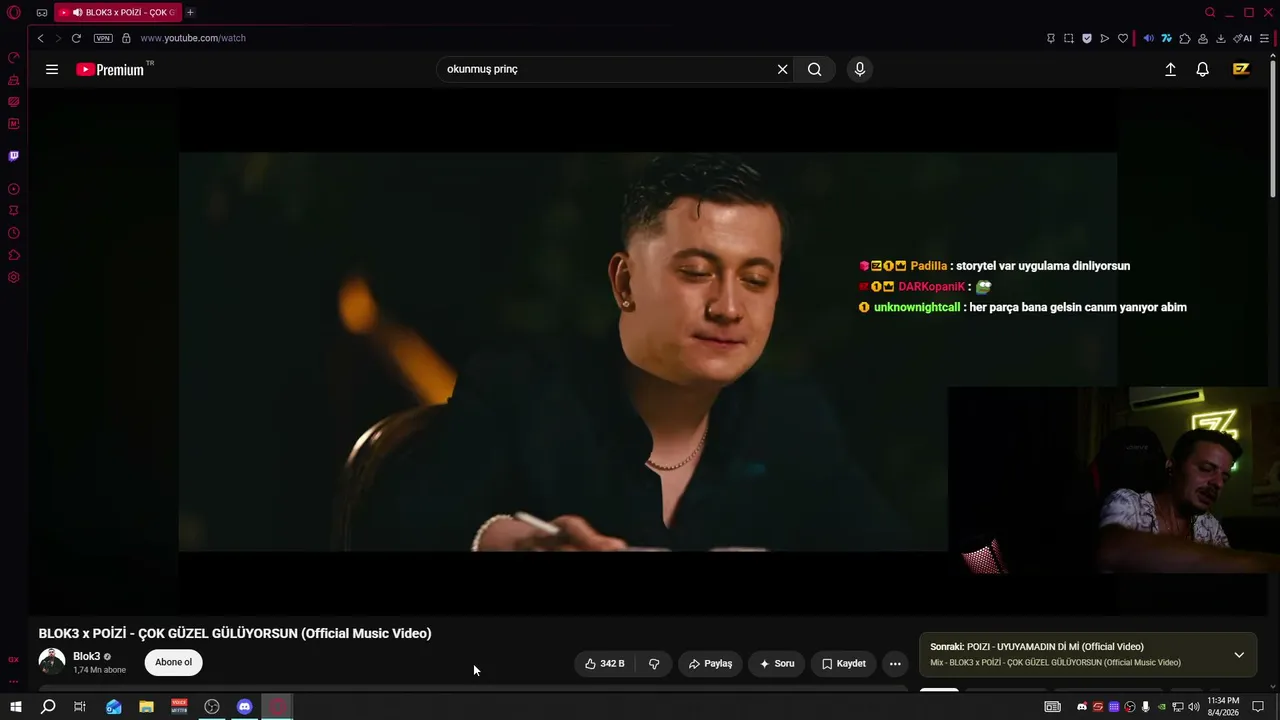Open the browser AI assistant button
The height and width of the screenshot is (720, 1280).
1243,38
